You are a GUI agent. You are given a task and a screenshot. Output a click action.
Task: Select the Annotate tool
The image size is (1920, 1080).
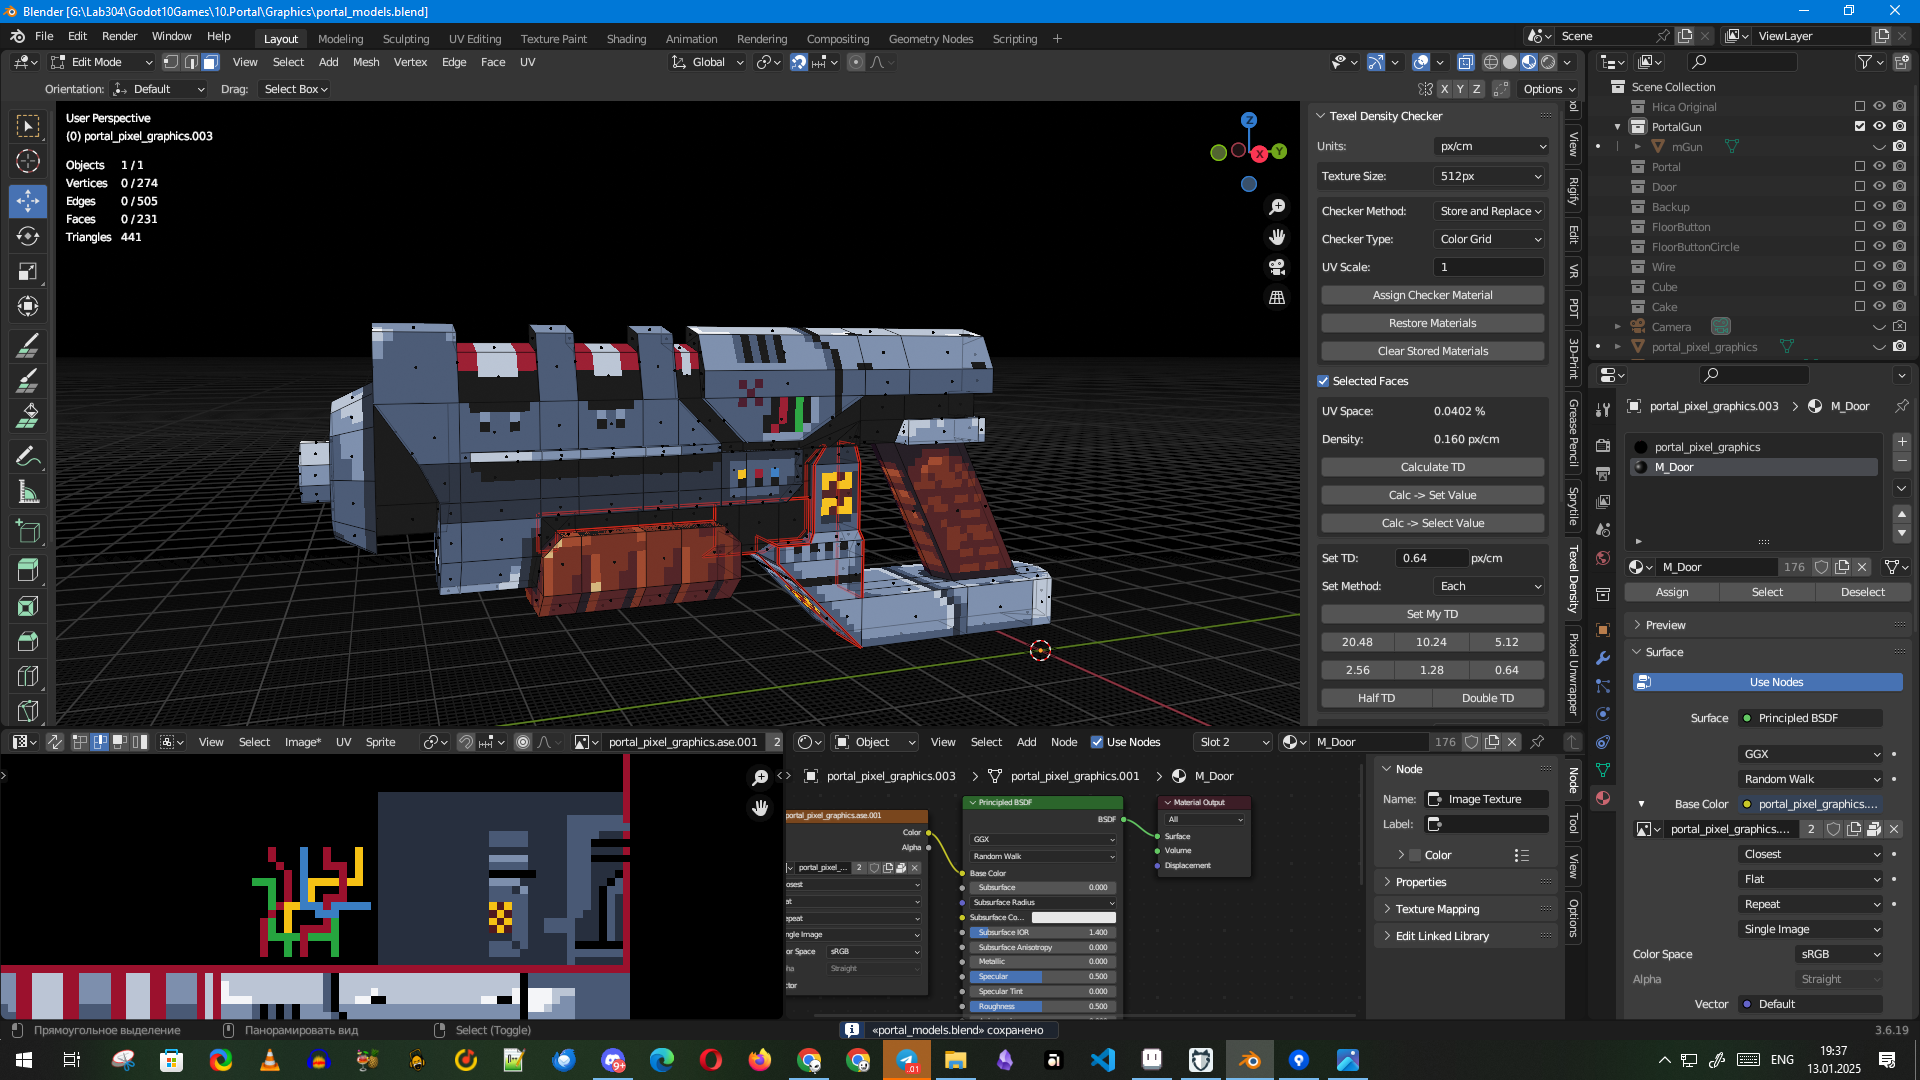[28, 457]
